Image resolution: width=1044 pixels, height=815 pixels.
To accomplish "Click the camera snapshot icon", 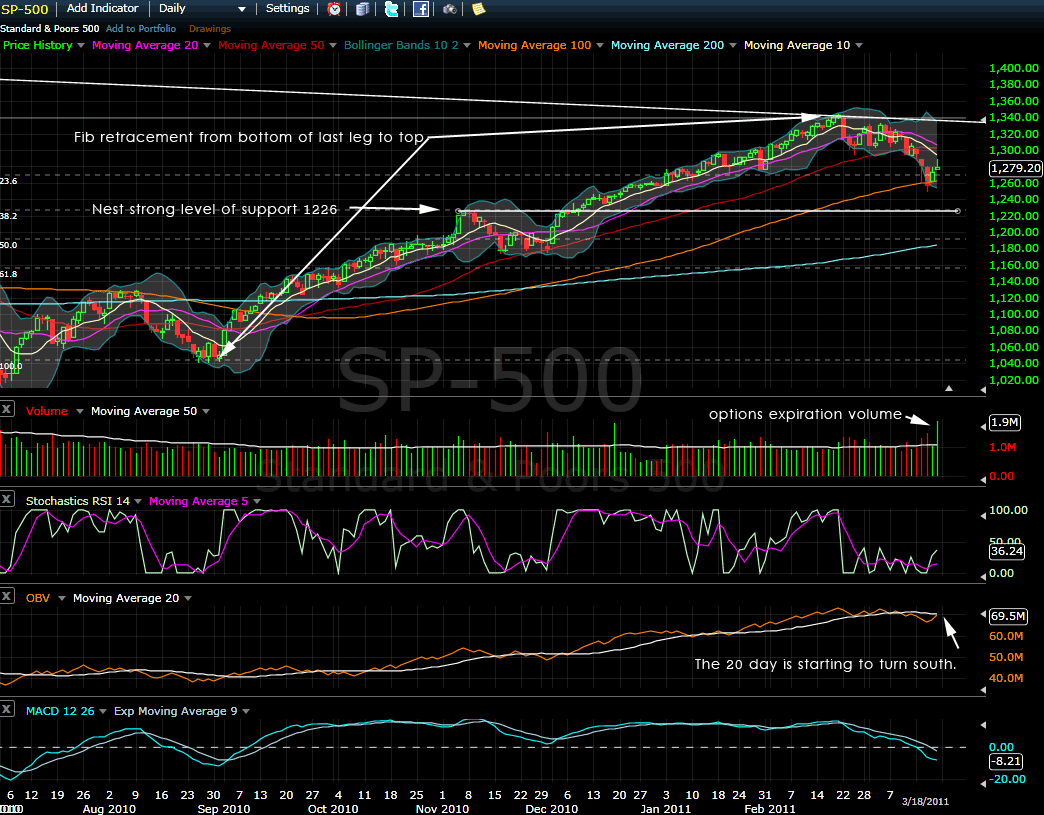I will [x=450, y=9].
